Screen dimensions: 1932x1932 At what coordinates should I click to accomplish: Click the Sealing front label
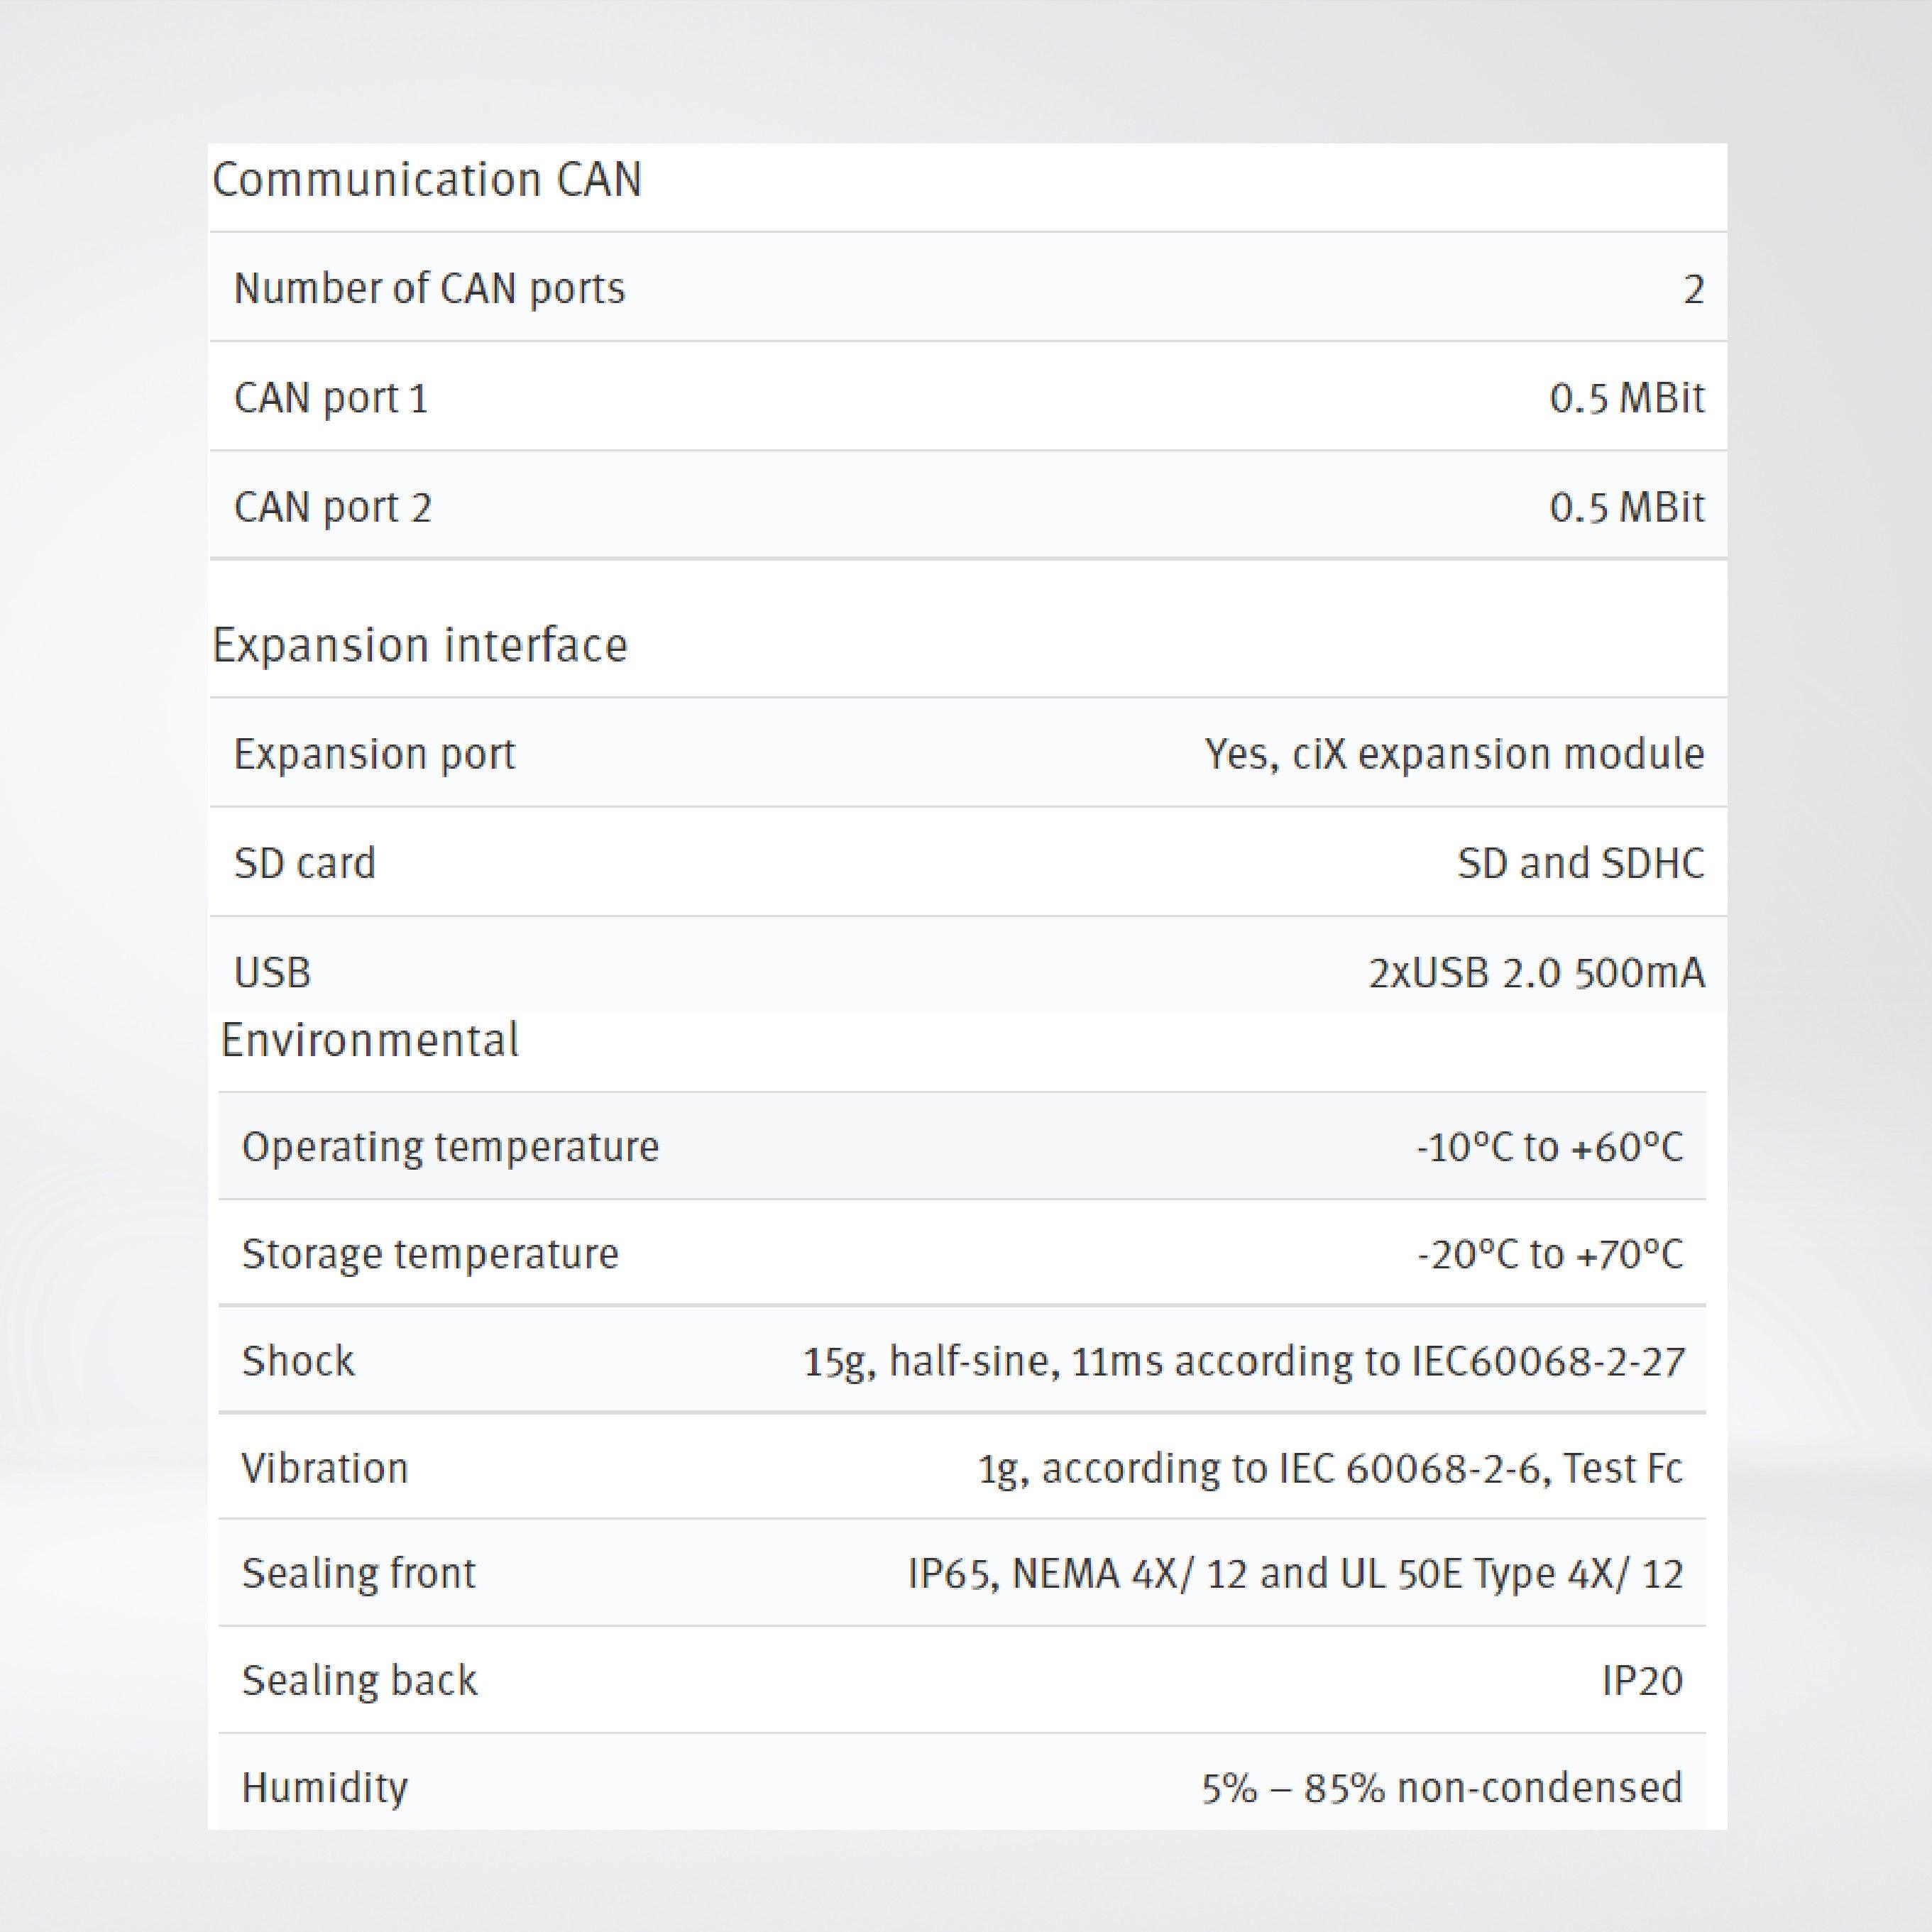tap(358, 1574)
